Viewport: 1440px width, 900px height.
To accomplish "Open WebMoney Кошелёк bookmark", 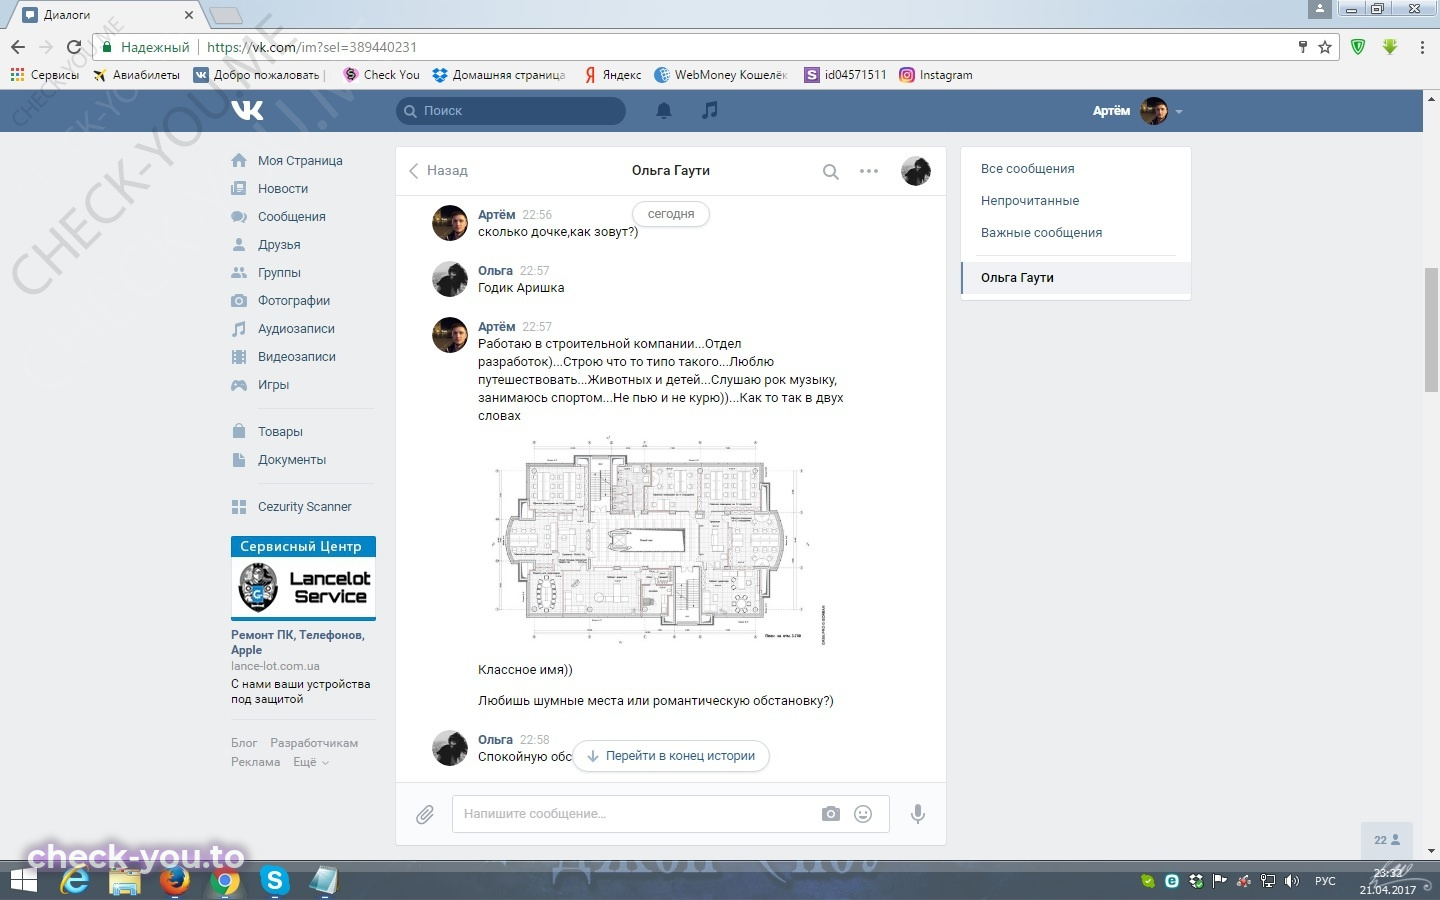I will click(720, 75).
